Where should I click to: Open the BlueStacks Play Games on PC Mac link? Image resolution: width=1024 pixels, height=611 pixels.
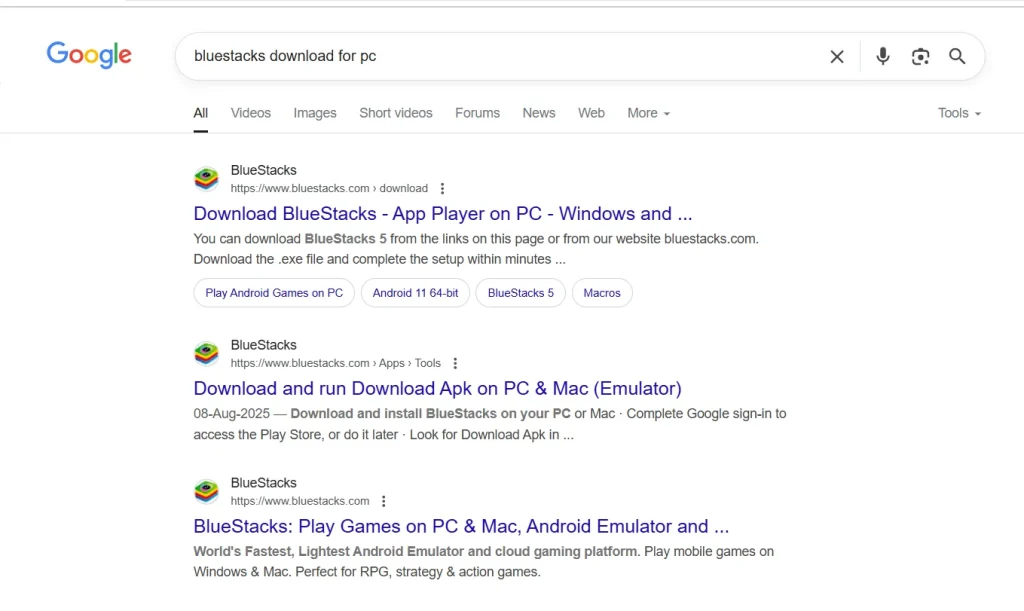461,526
